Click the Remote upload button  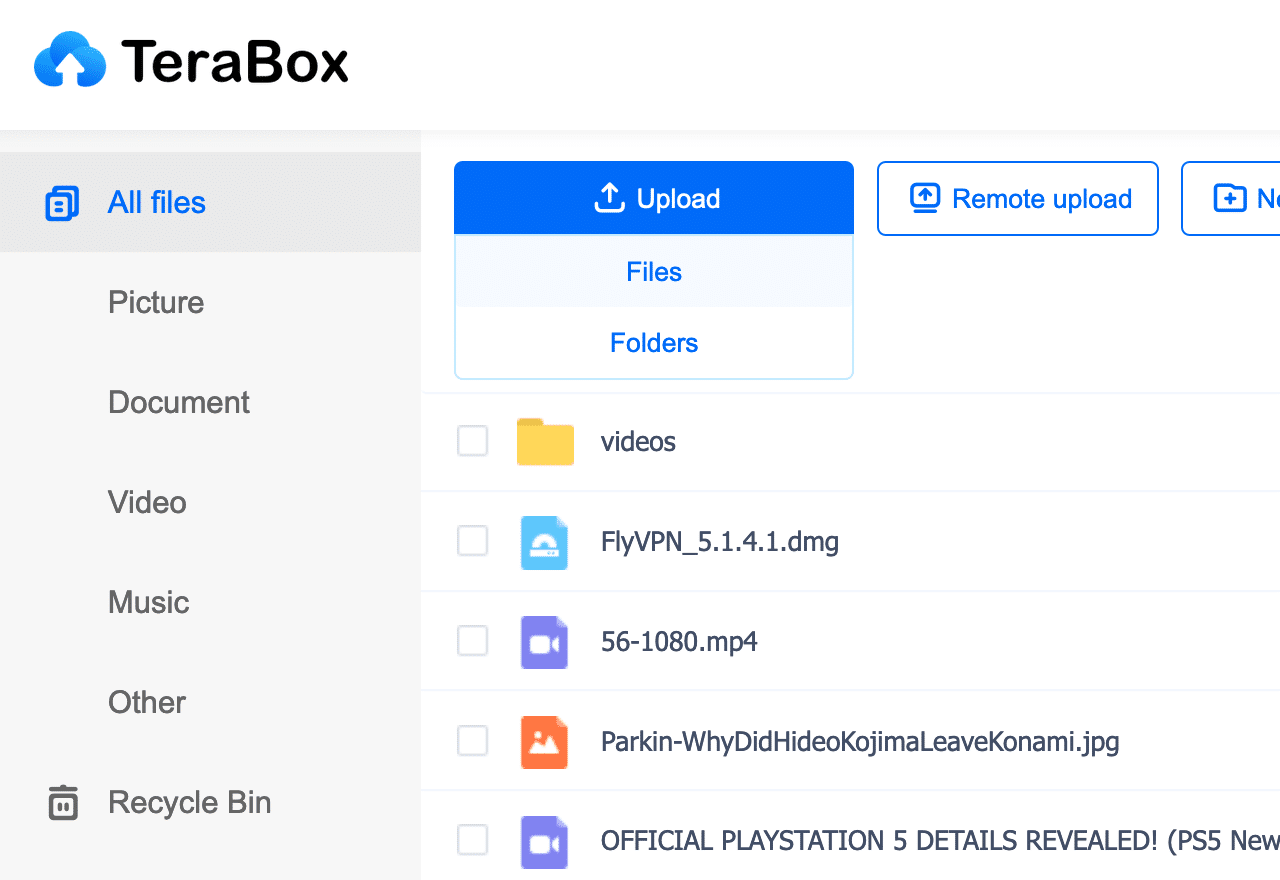point(1017,198)
